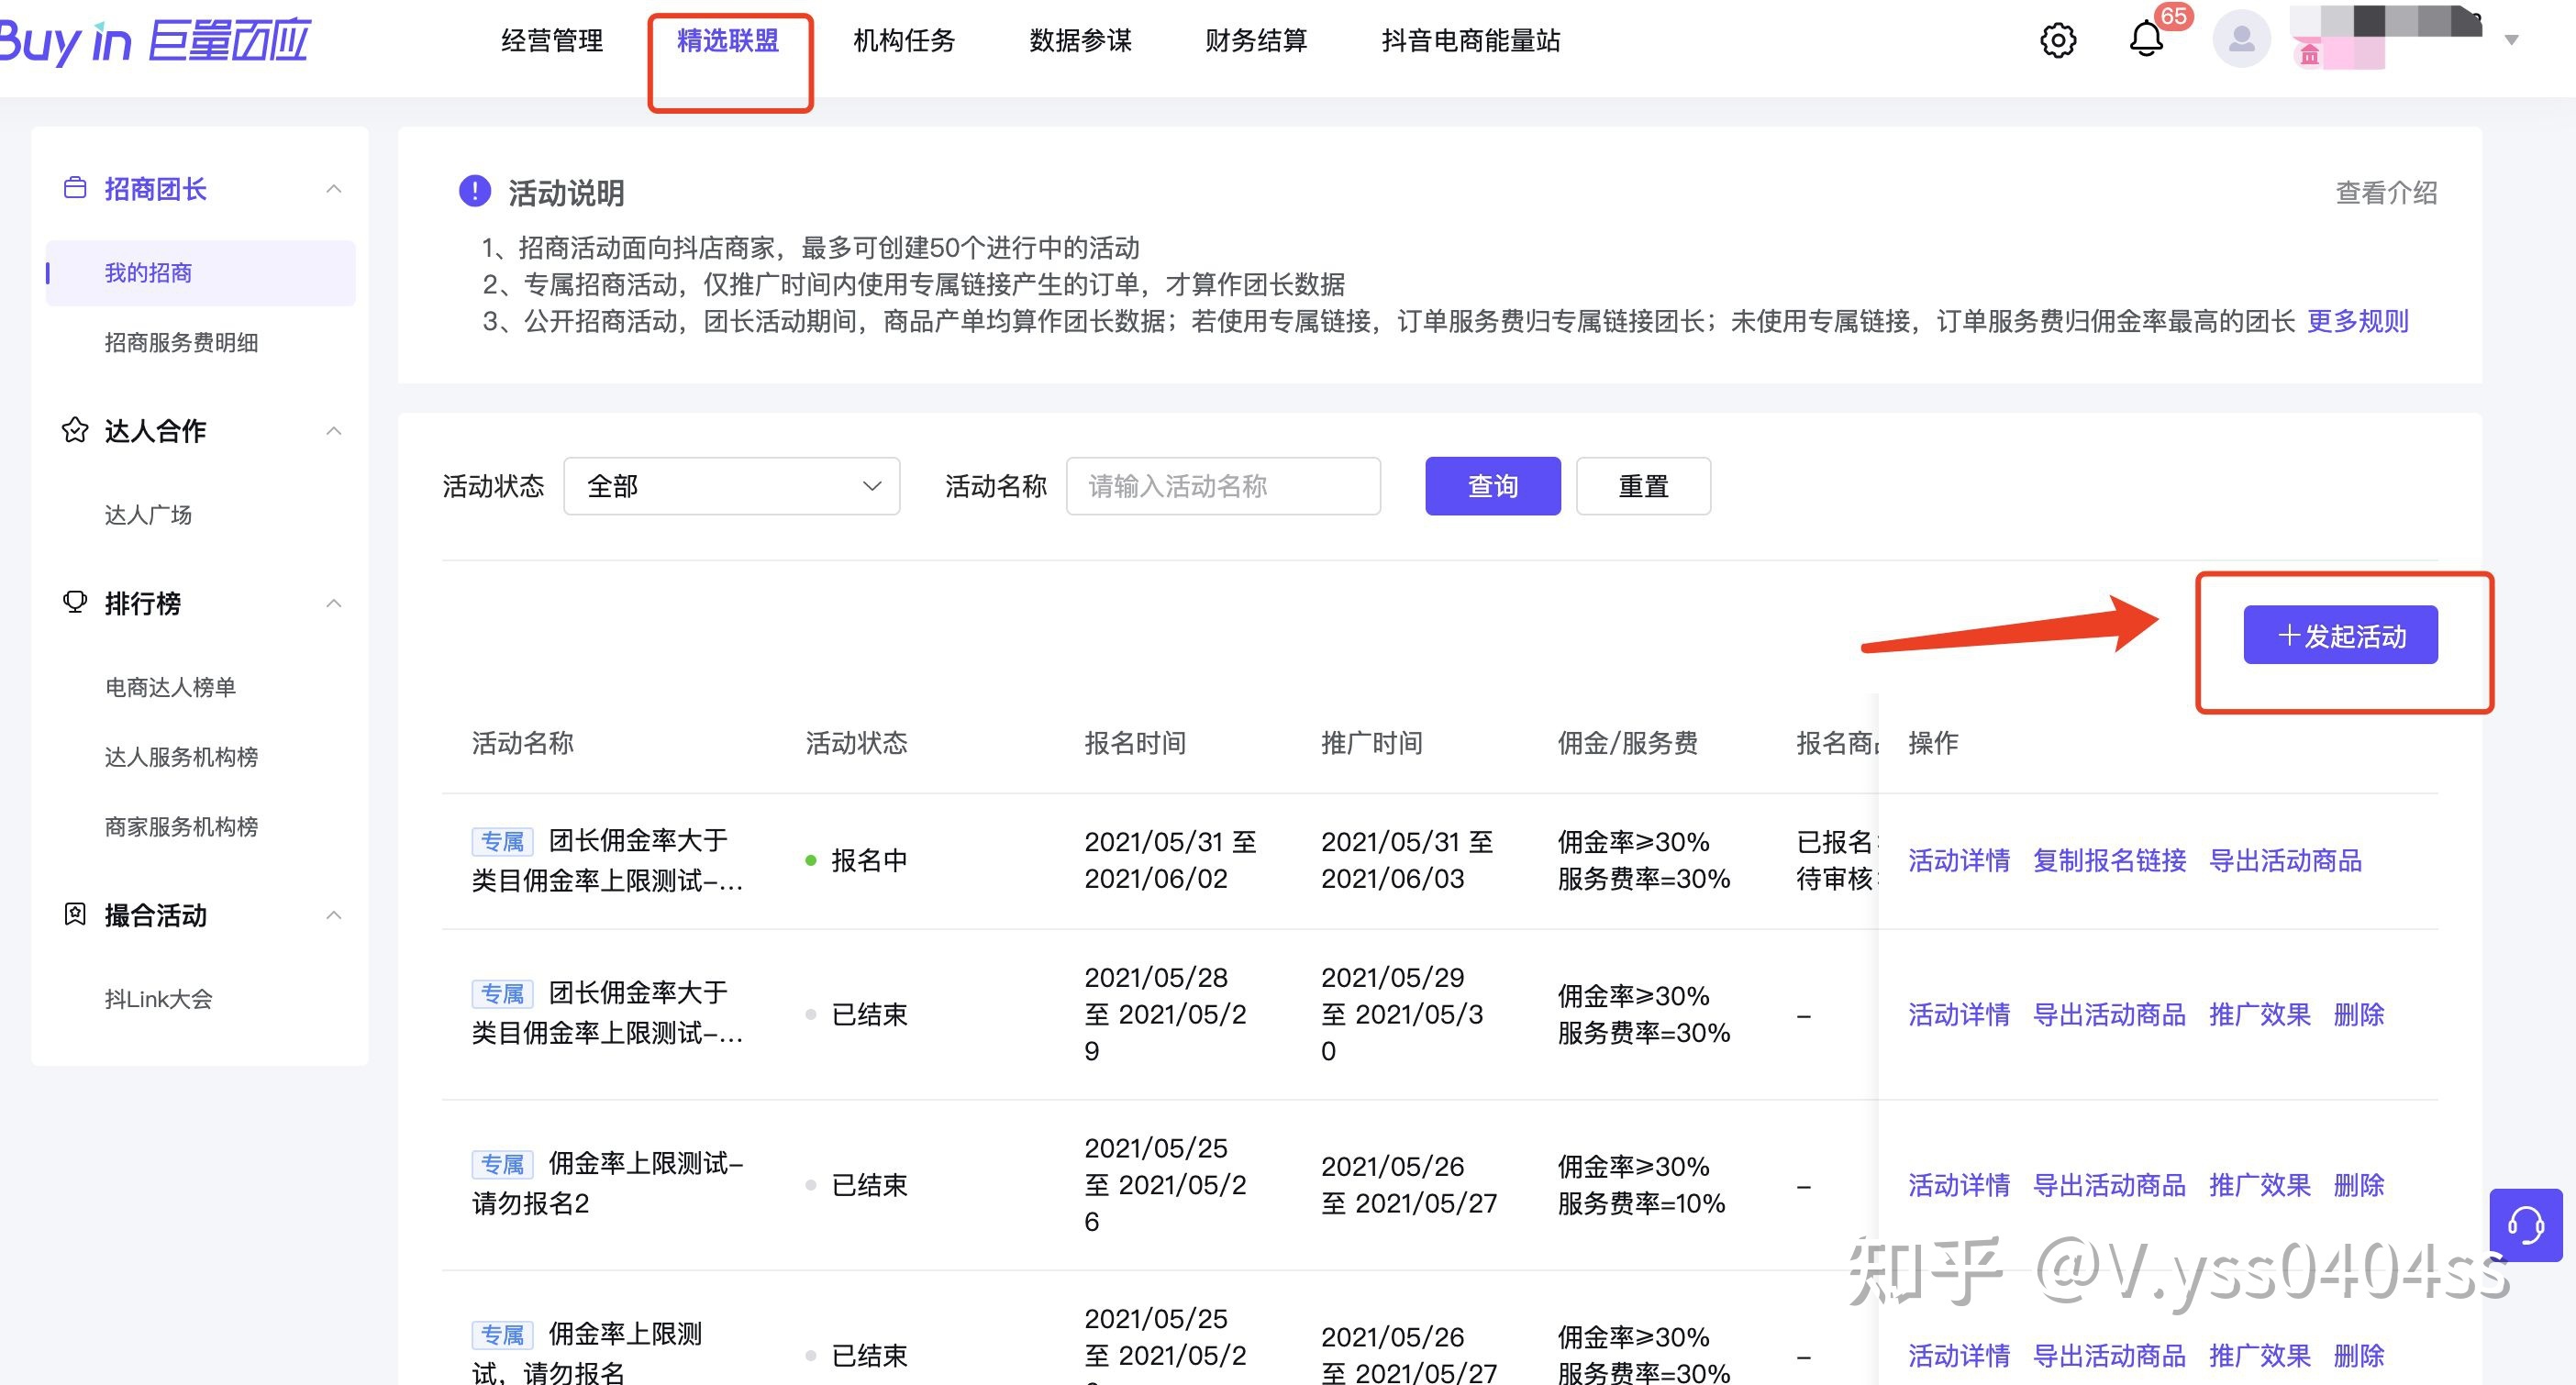Viewport: 2576px width, 1385px height.
Task: Open 抖Link大会 in the sidebar
Action: point(158,998)
